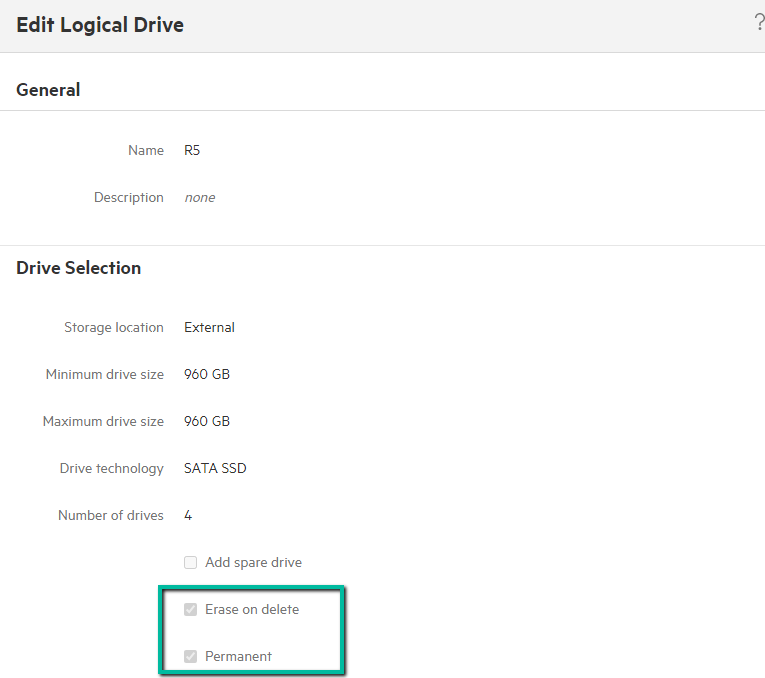This screenshot has width=765, height=678.
Task: Select the Storage location value External
Action: tap(209, 328)
